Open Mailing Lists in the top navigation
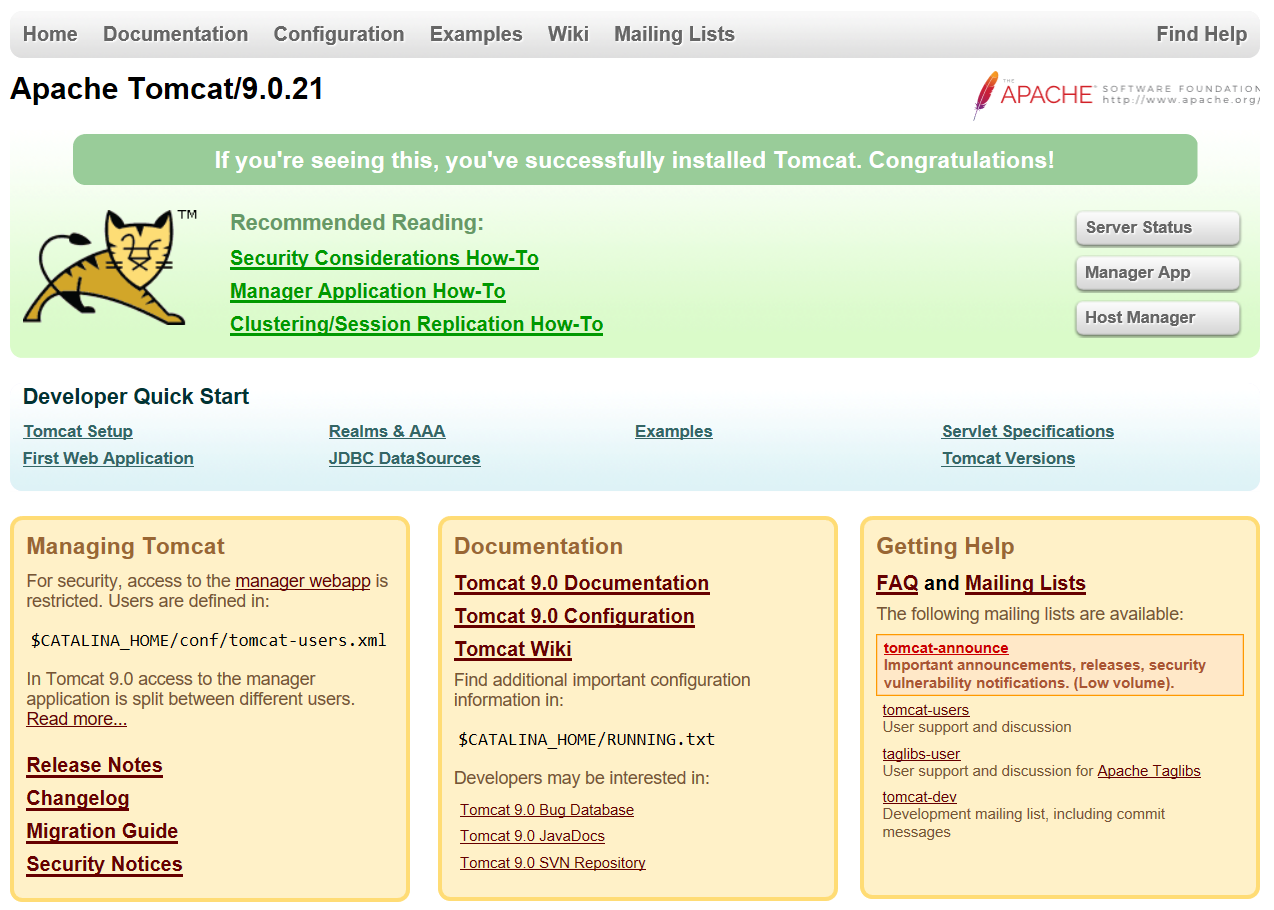This screenshot has height=910, width=1274. 674,34
